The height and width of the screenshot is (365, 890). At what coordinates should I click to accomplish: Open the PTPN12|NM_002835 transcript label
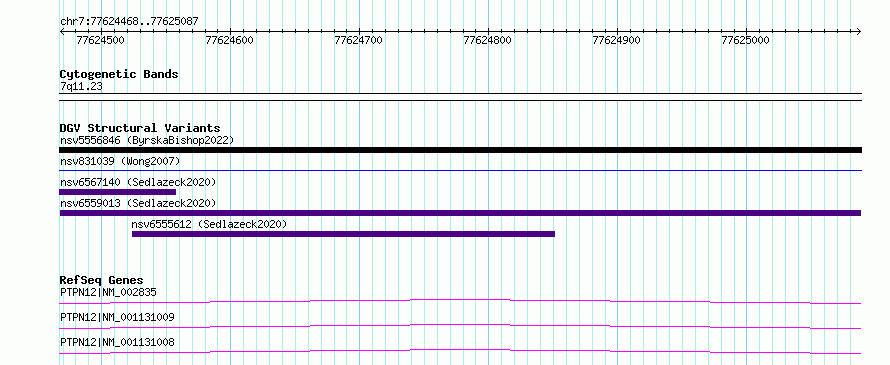tap(108, 292)
